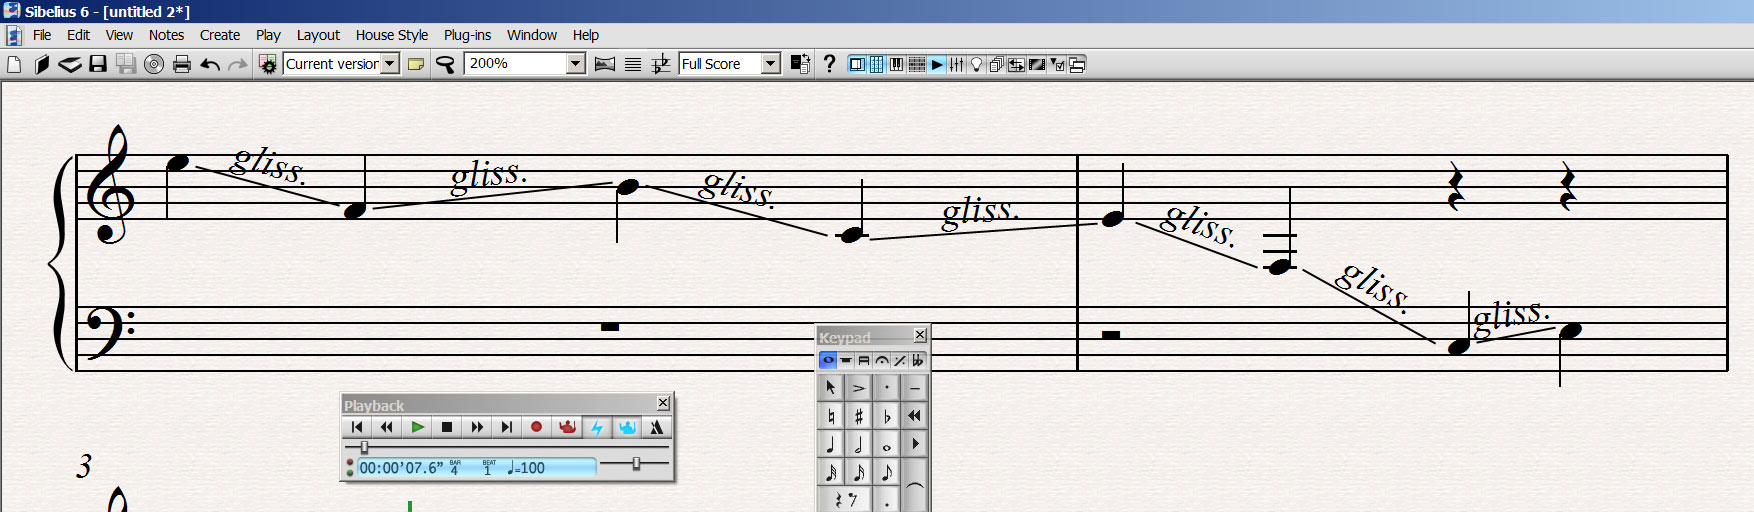
Task: Open the Current version dropdown
Action: pos(390,64)
